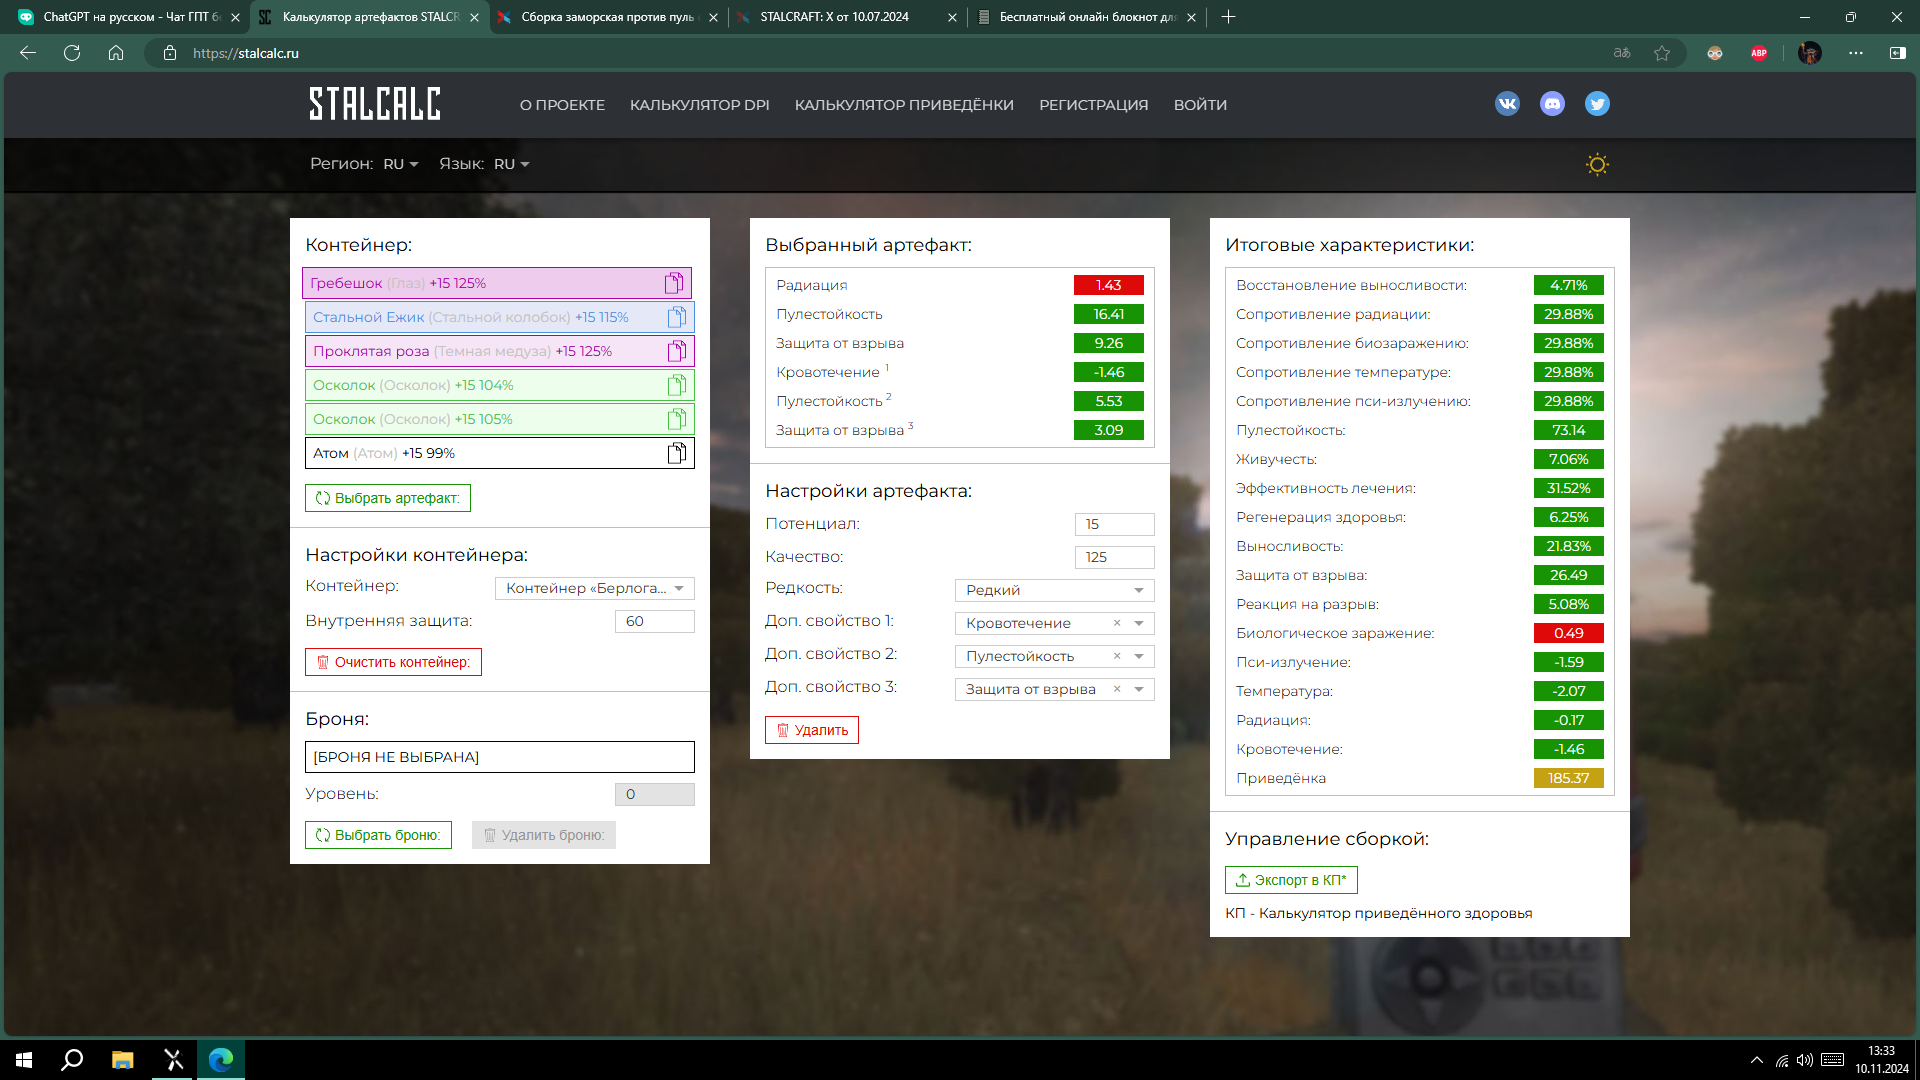Switch to Бесплатный онлайн блокнот tab

(x=1085, y=17)
